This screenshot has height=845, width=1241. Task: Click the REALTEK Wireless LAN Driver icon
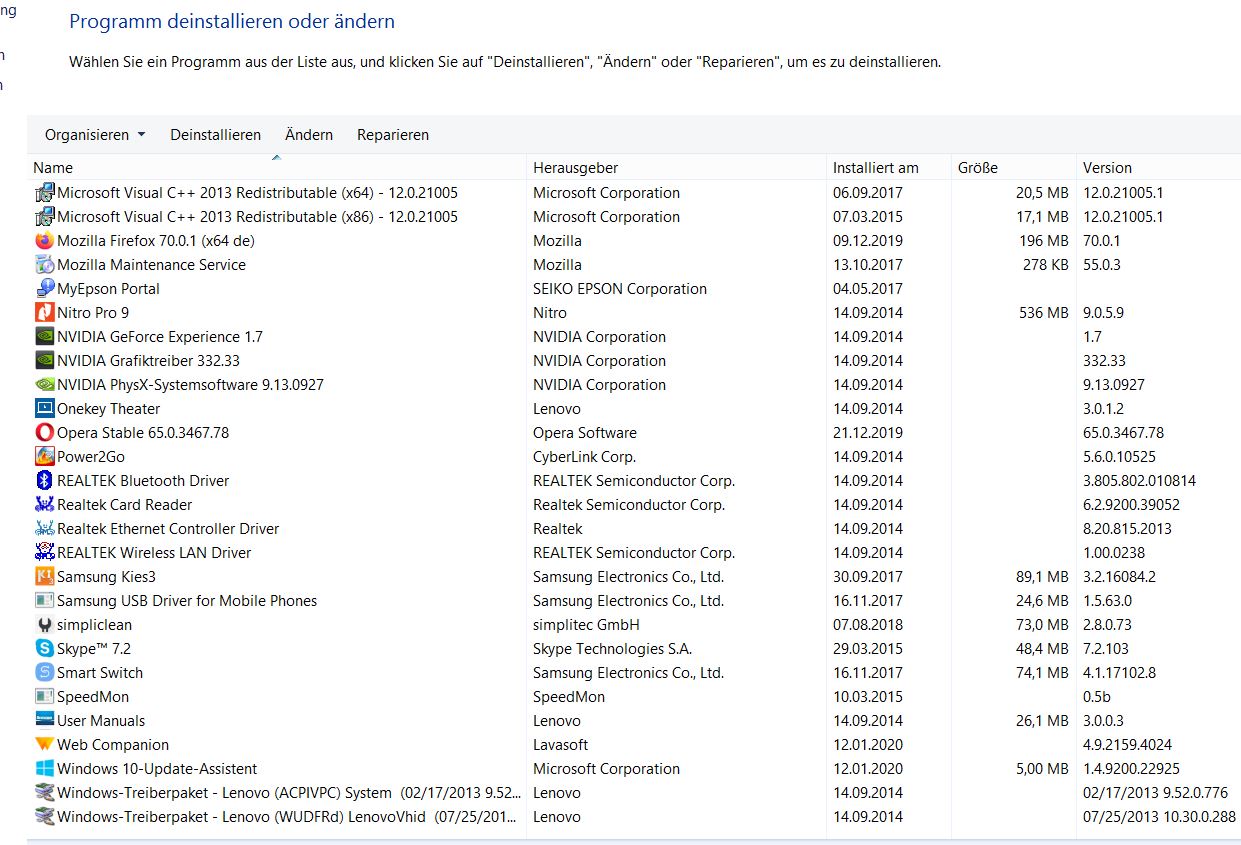(44, 552)
